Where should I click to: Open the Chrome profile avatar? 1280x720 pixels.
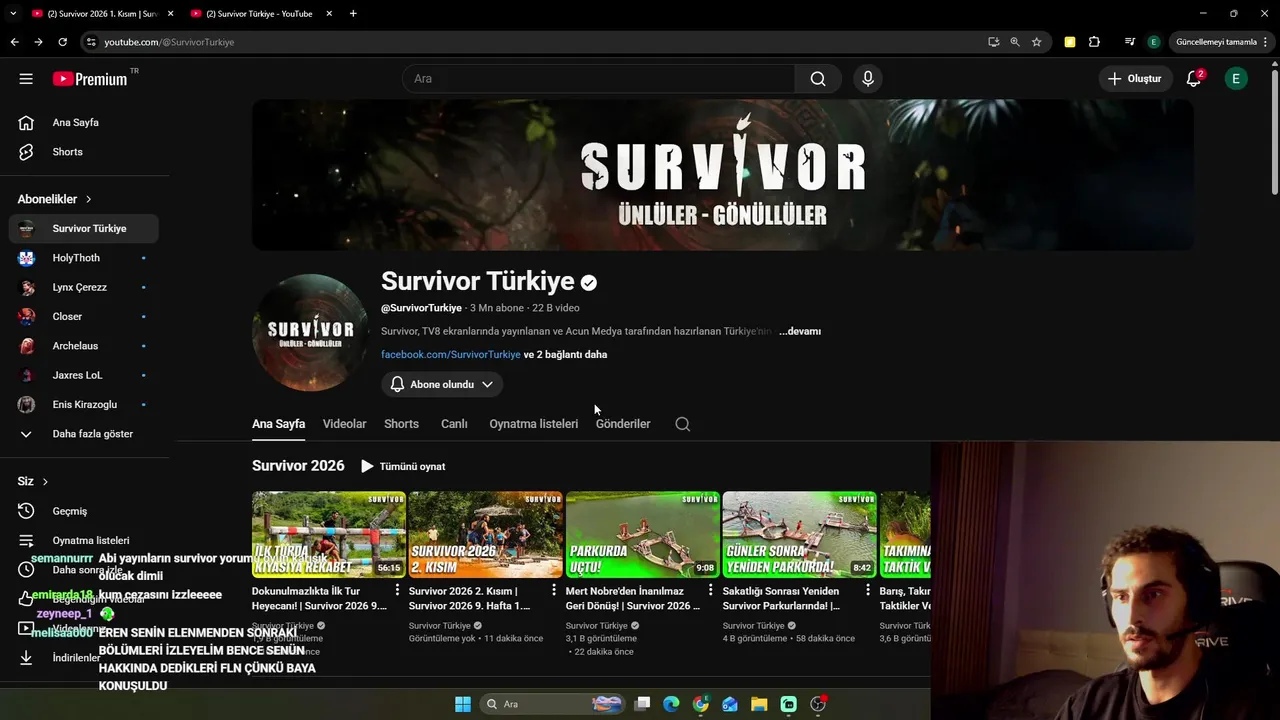click(1153, 42)
